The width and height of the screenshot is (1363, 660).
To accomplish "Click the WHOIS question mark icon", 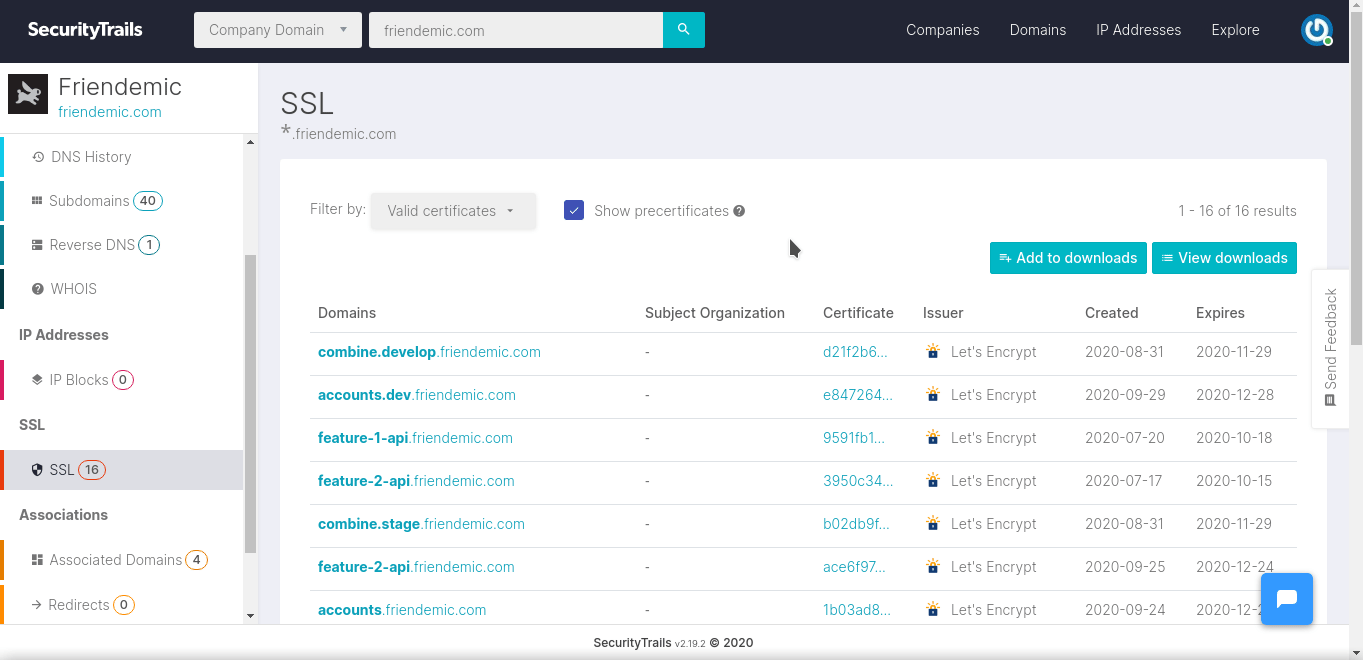I will click(38, 289).
